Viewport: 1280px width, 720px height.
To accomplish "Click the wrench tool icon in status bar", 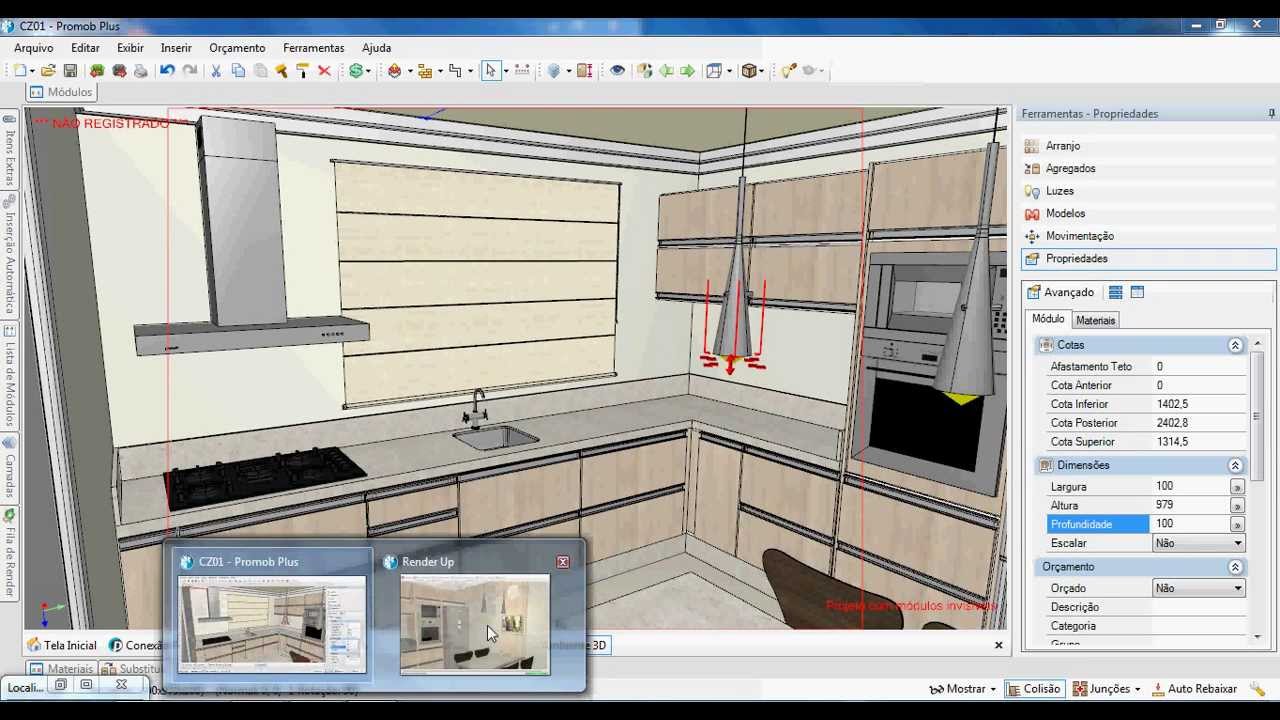I will point(1257,688).
